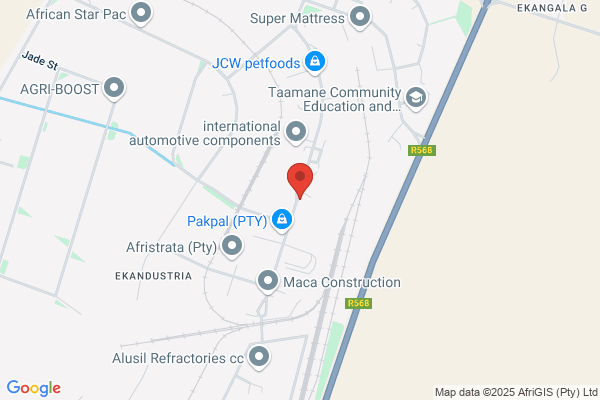The height and width of the screenshot is (400, 600).
Task: Select the Afristrata (Pty) place marker
Action: [232, 246]
